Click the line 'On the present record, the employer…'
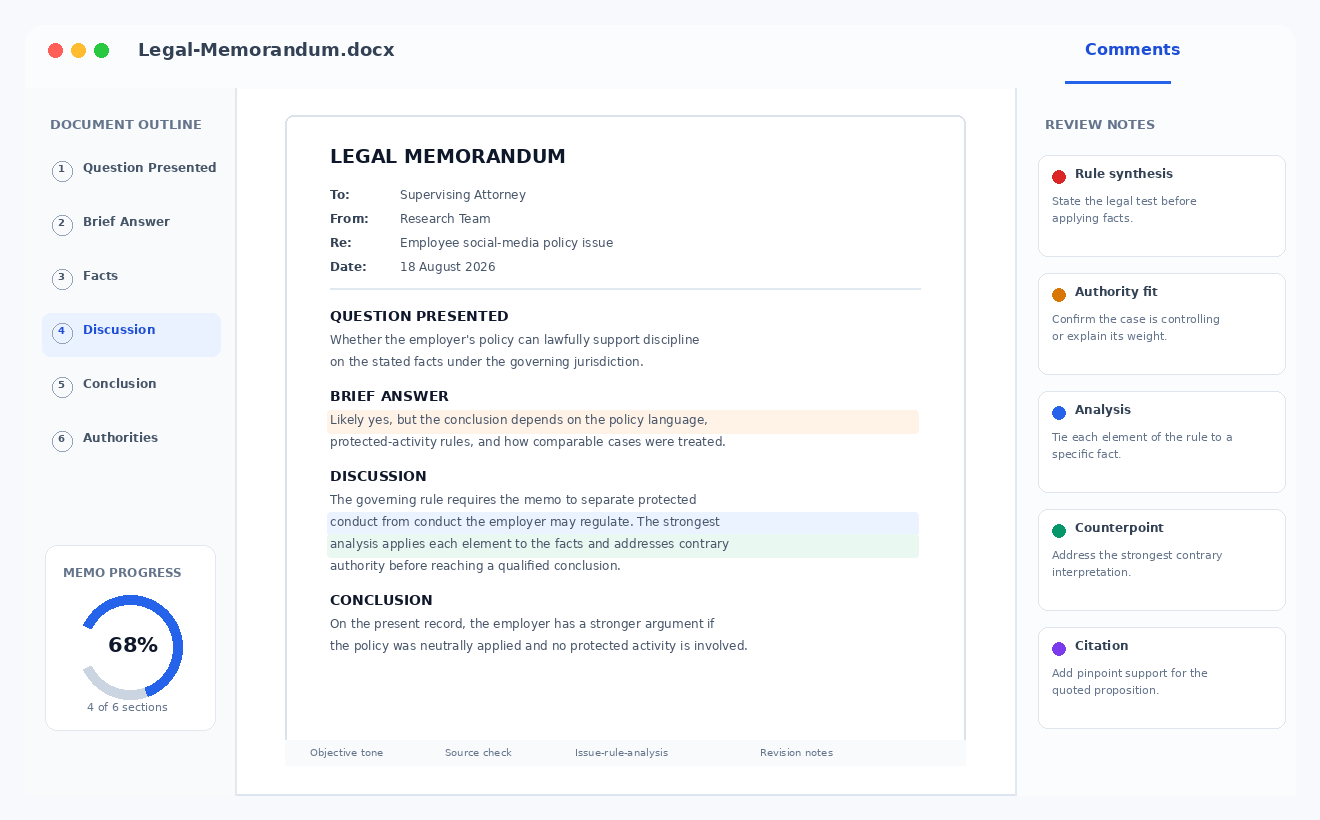The height and width of the screenshot is (820, 1320). (x=522, y=625)
